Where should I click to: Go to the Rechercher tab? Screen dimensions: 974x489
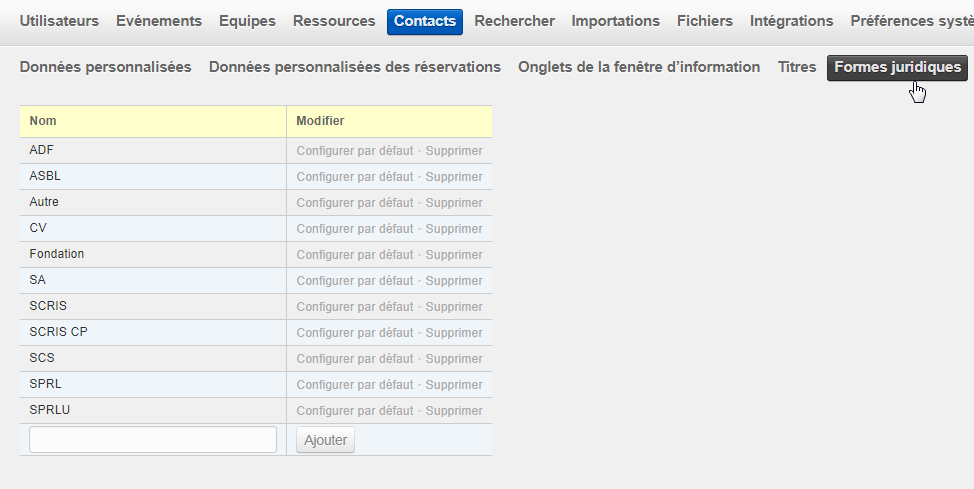coord(514,21)
